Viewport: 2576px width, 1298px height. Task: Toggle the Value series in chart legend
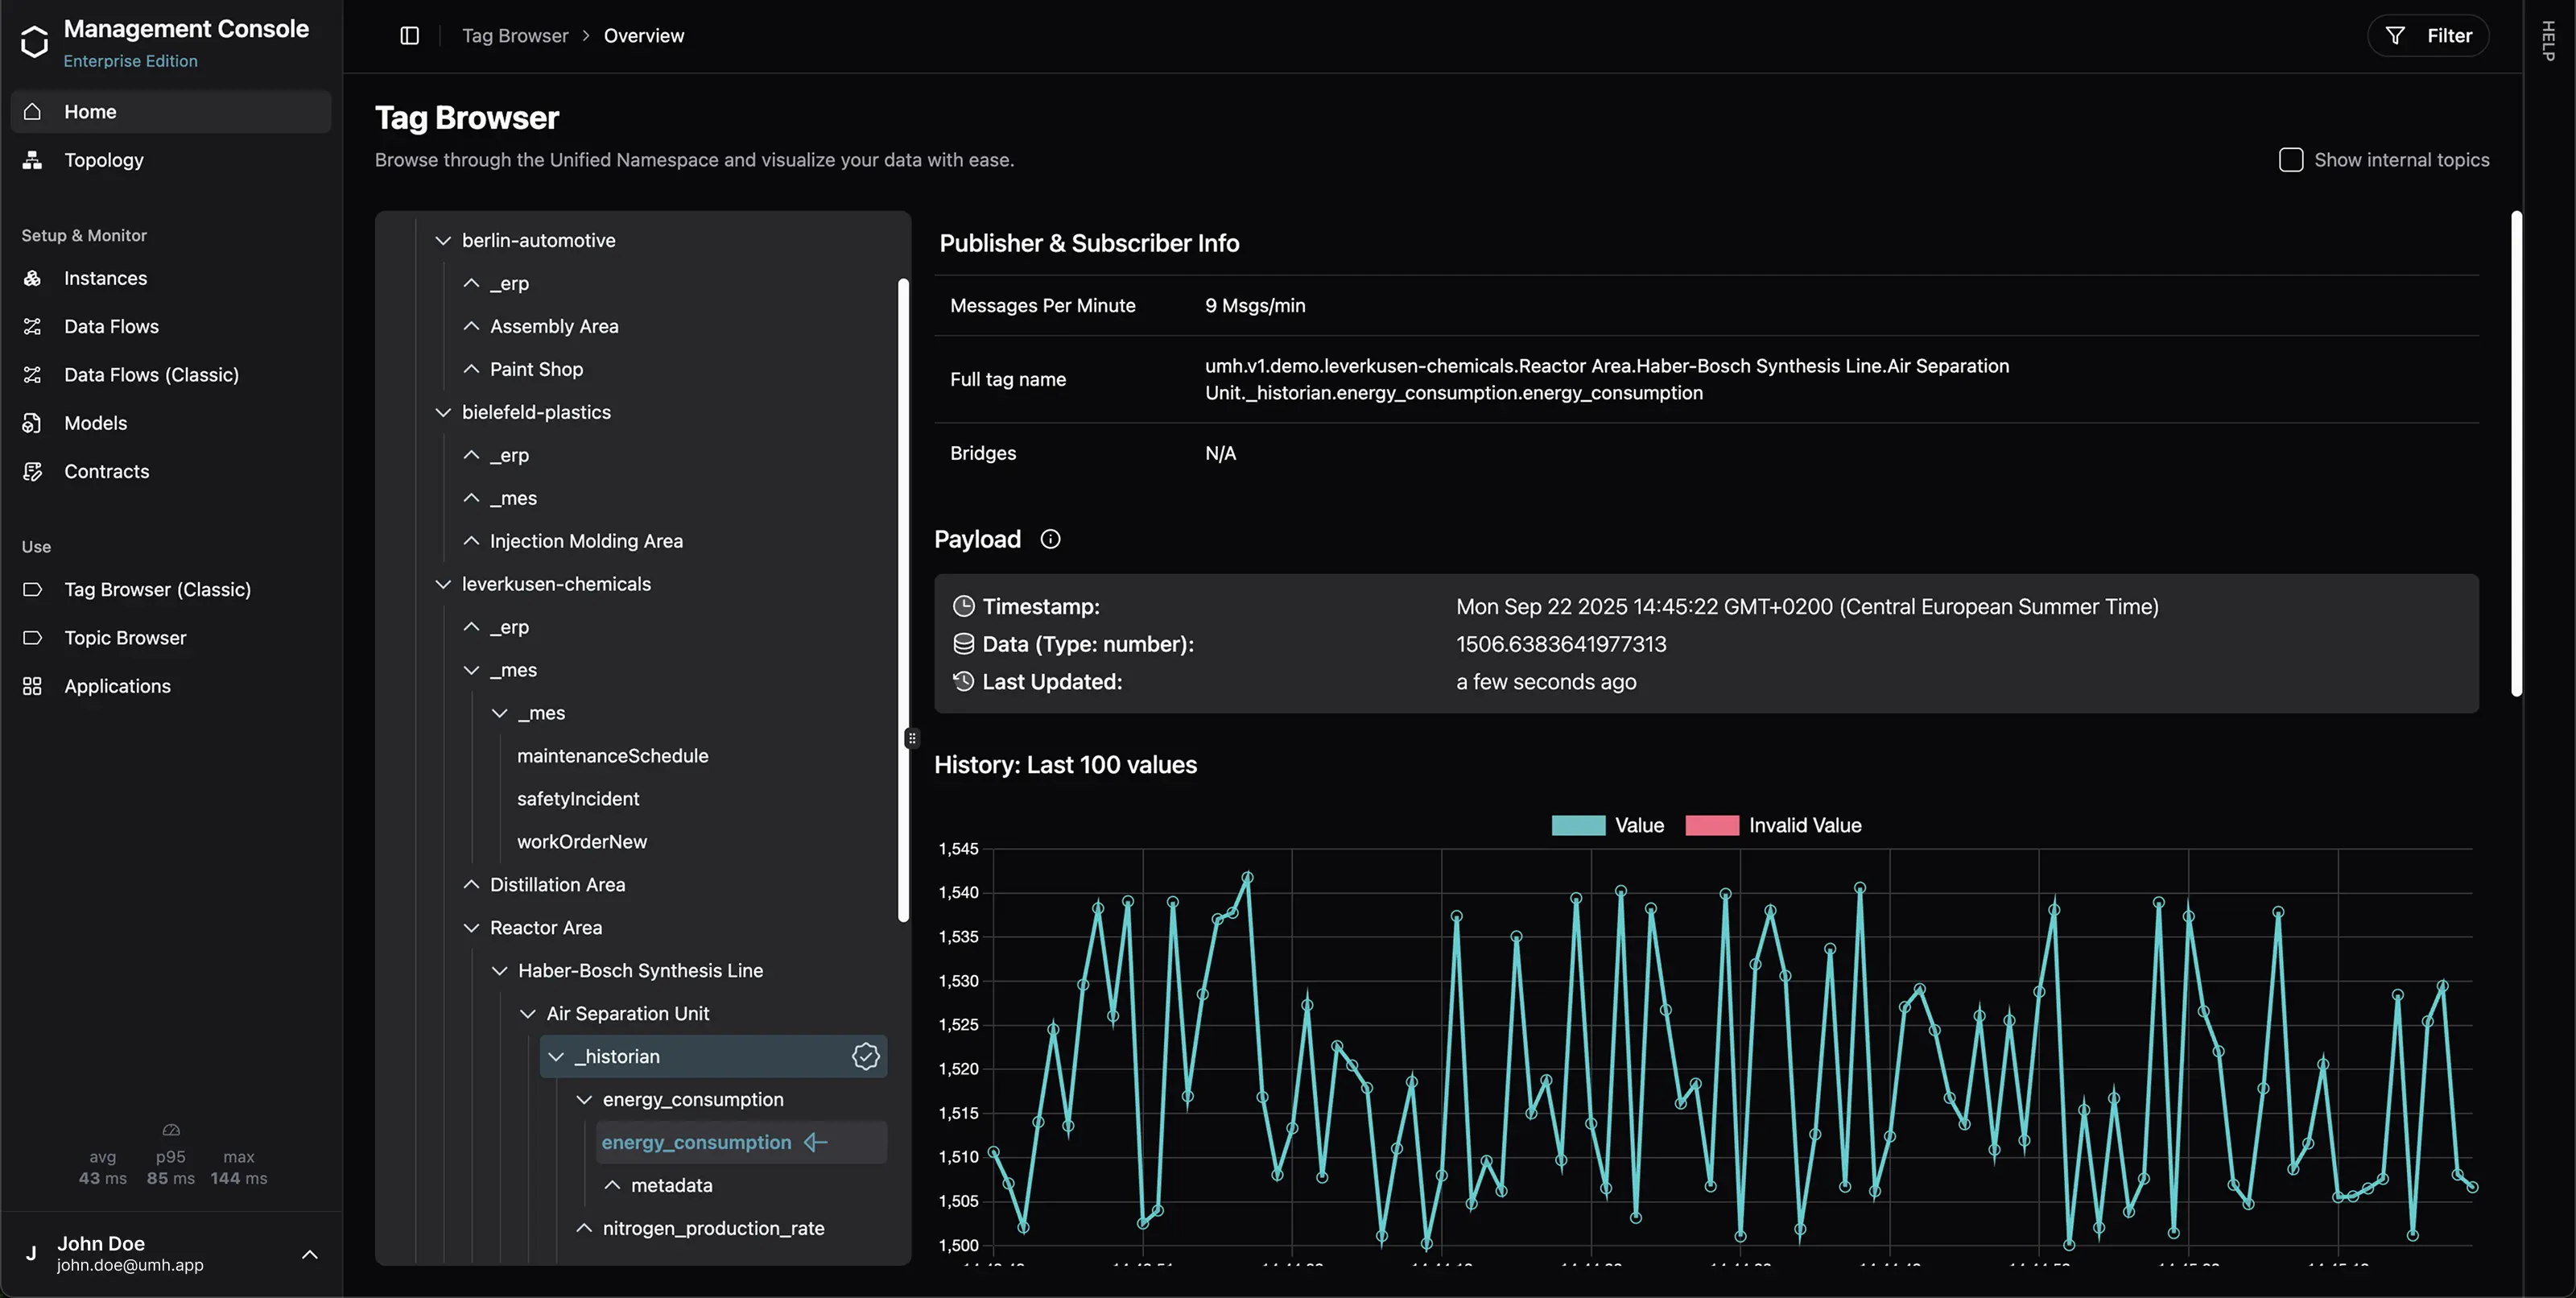(x=1578, y=825)
